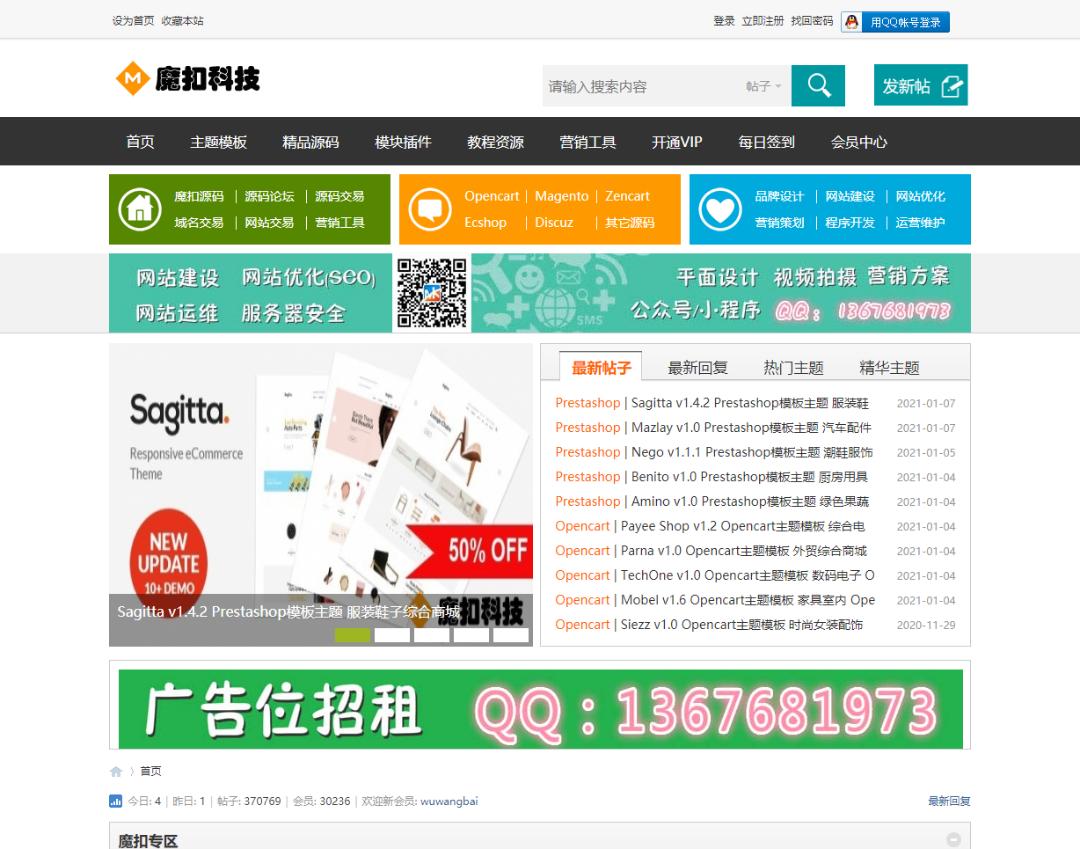Open 营销工具 in the navigation bar
This screenshot has width=1080, height=849.
588,142
